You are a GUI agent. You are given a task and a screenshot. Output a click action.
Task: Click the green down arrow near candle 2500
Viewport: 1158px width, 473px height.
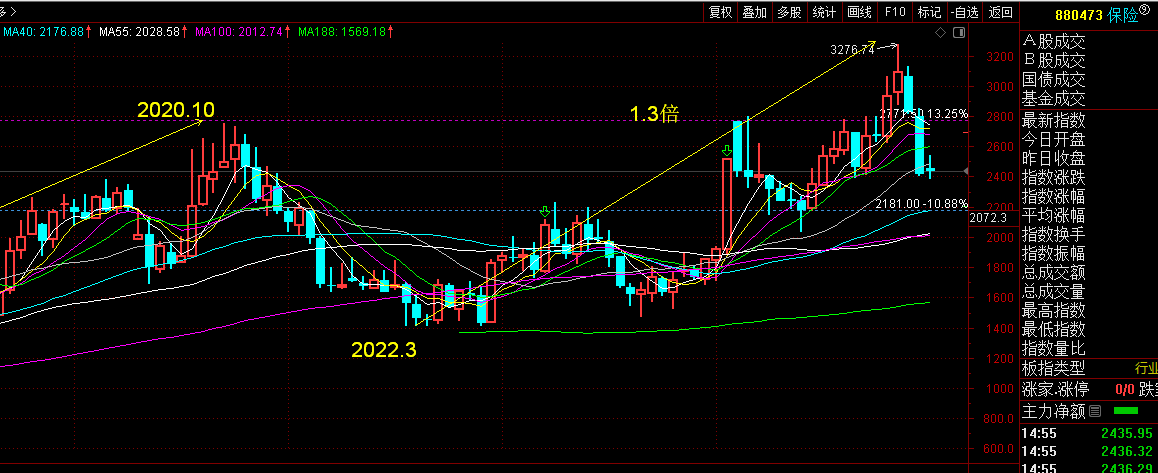727,152
